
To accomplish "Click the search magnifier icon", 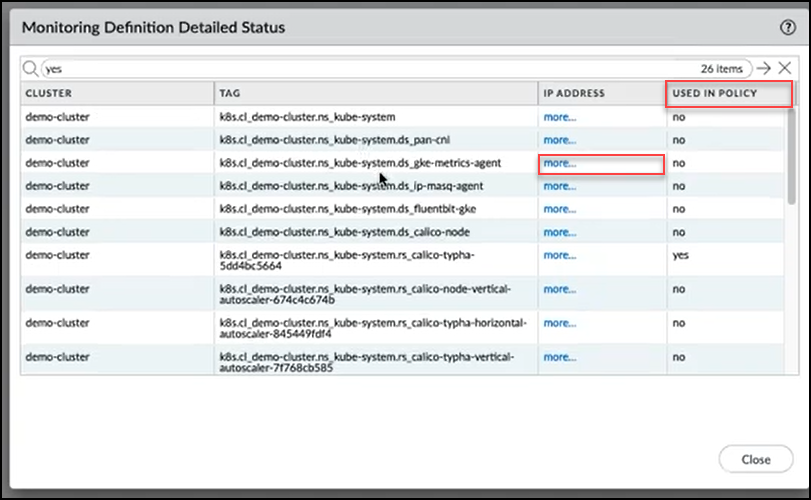I will 31,69.
